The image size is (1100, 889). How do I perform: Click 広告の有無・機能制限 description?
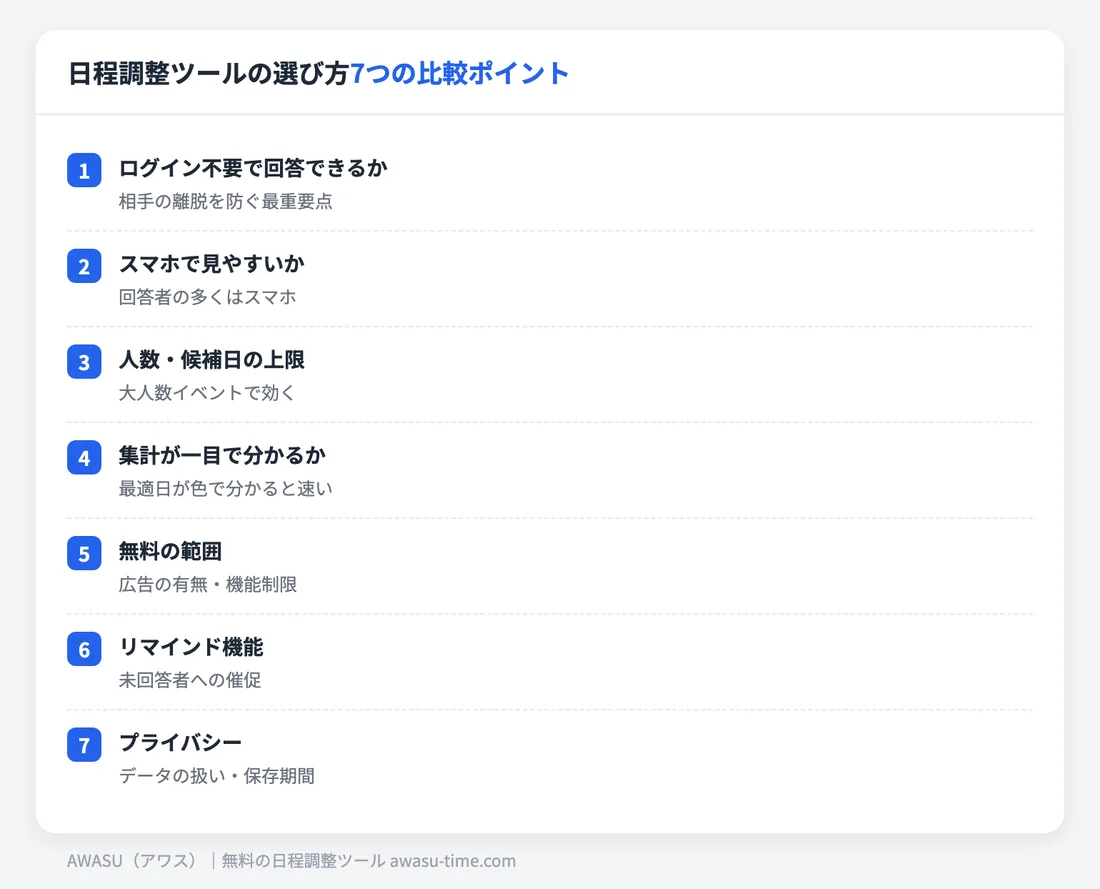tap(208, 584)
